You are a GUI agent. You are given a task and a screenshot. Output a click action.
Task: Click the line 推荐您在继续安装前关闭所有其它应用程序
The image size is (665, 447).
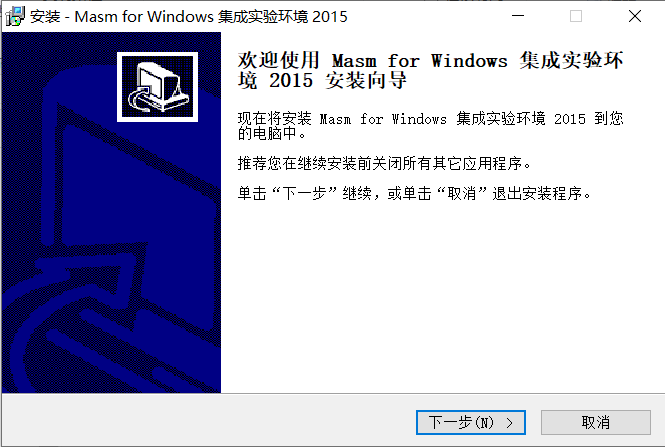tap(384, 163)
